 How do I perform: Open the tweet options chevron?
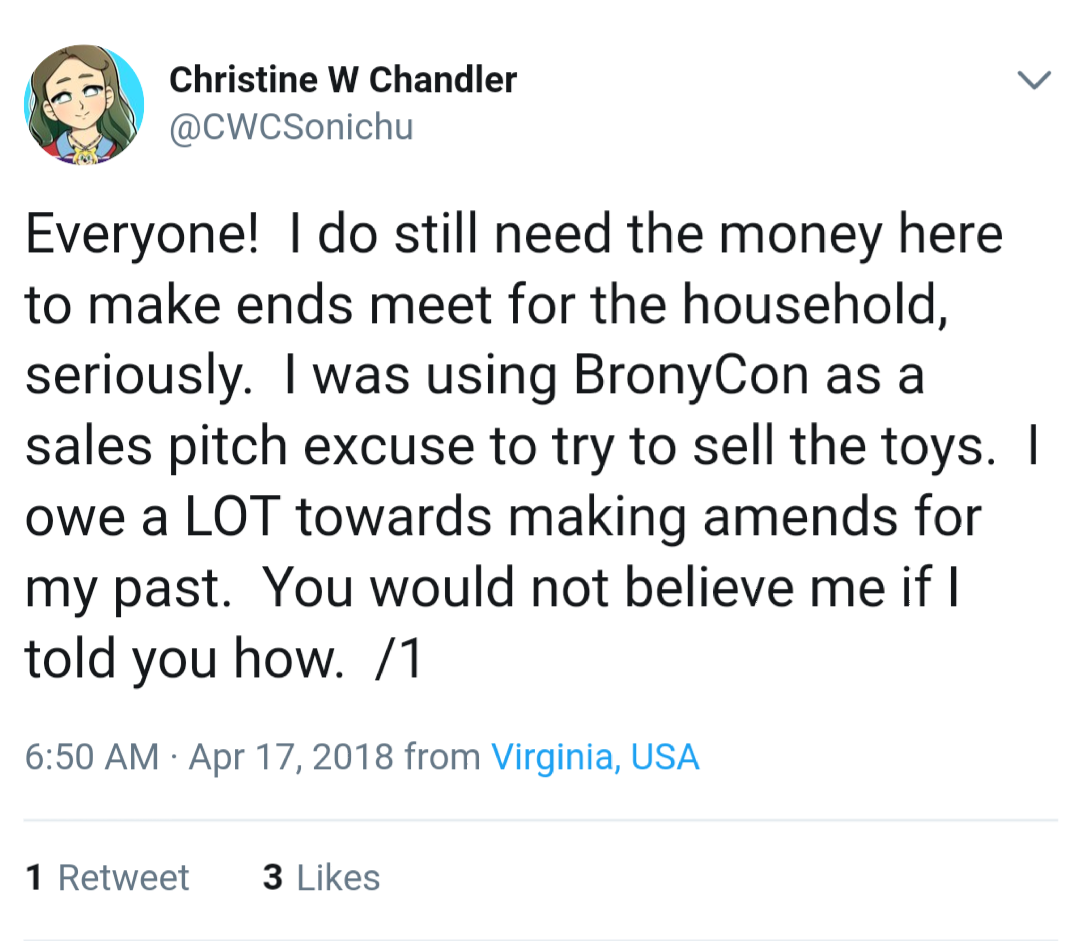pos(1033,79)
